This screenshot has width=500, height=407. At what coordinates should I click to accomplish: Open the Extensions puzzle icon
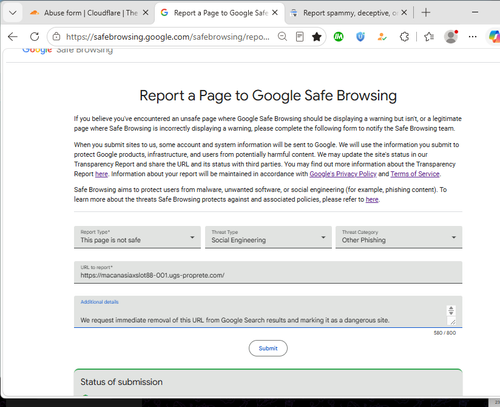404,37
